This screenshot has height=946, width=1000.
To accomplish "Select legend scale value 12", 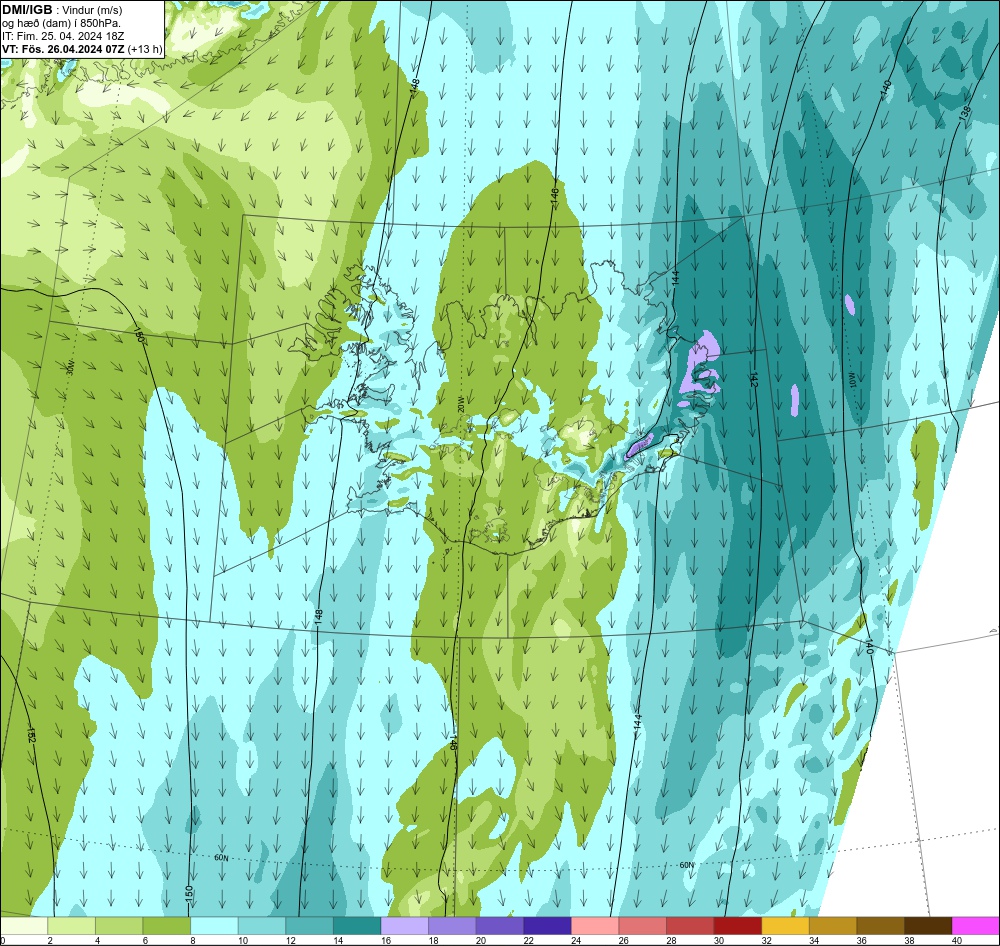I will click(291, 940).
